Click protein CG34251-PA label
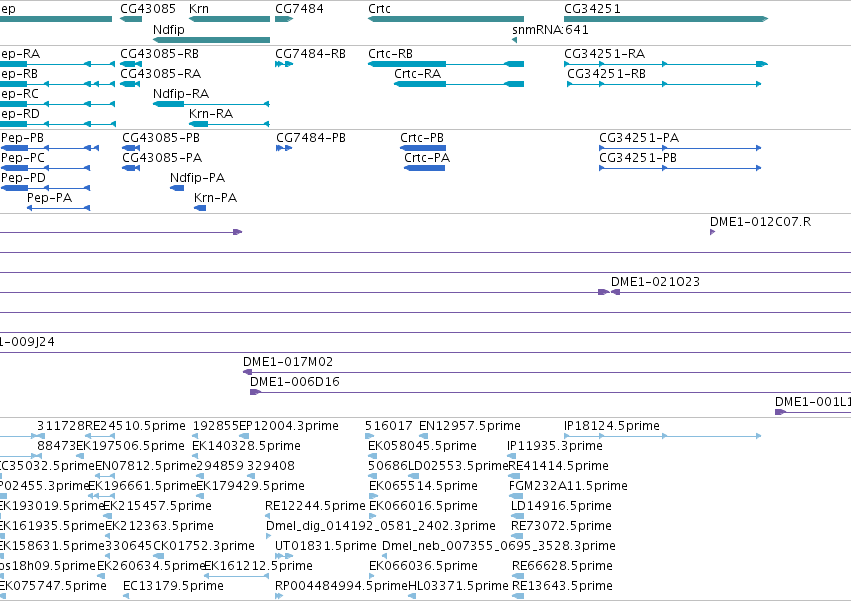This screenshot has height=601, width=851. (639, 137)
